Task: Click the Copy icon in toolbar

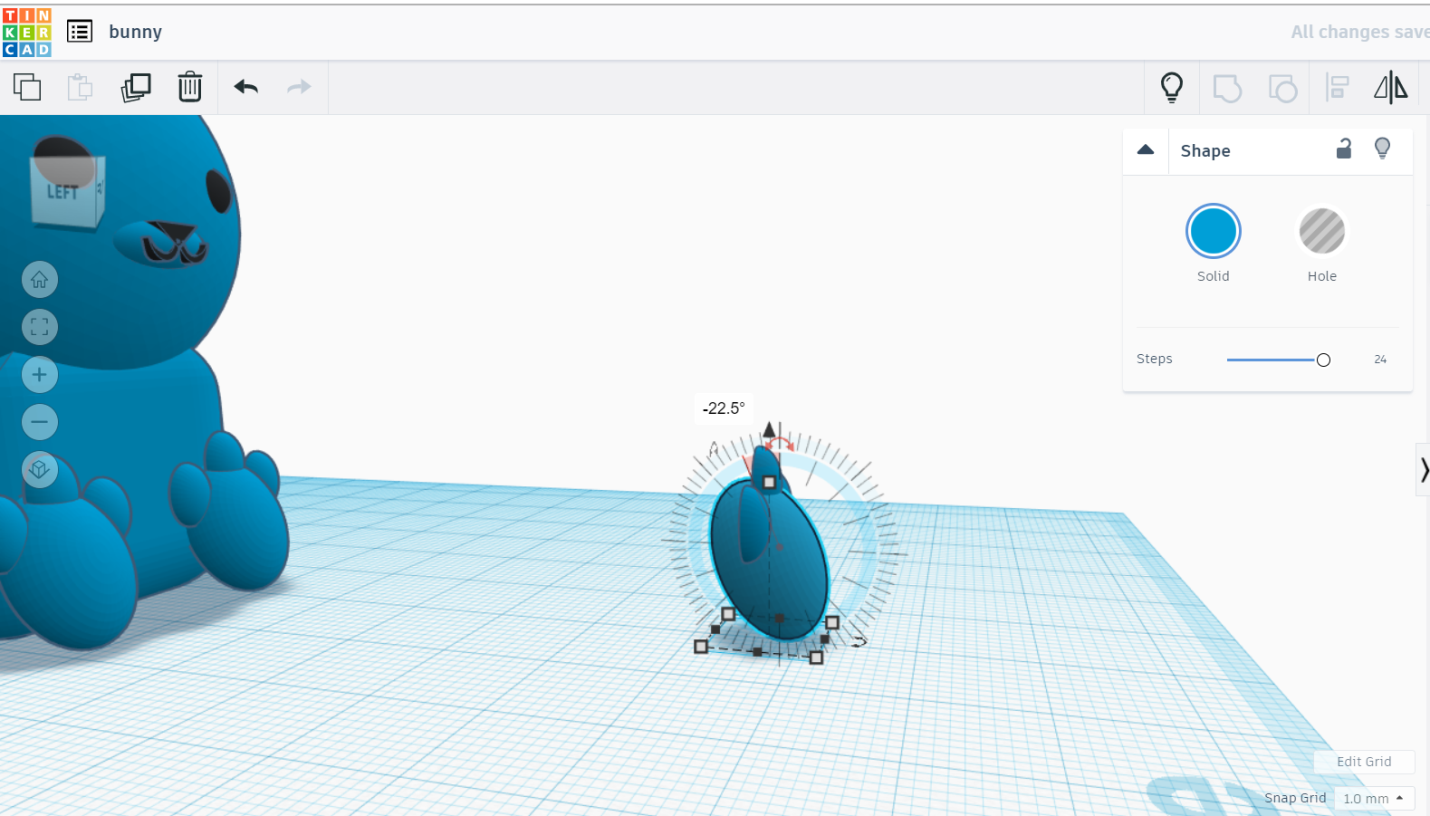Action: click(27, 87)
